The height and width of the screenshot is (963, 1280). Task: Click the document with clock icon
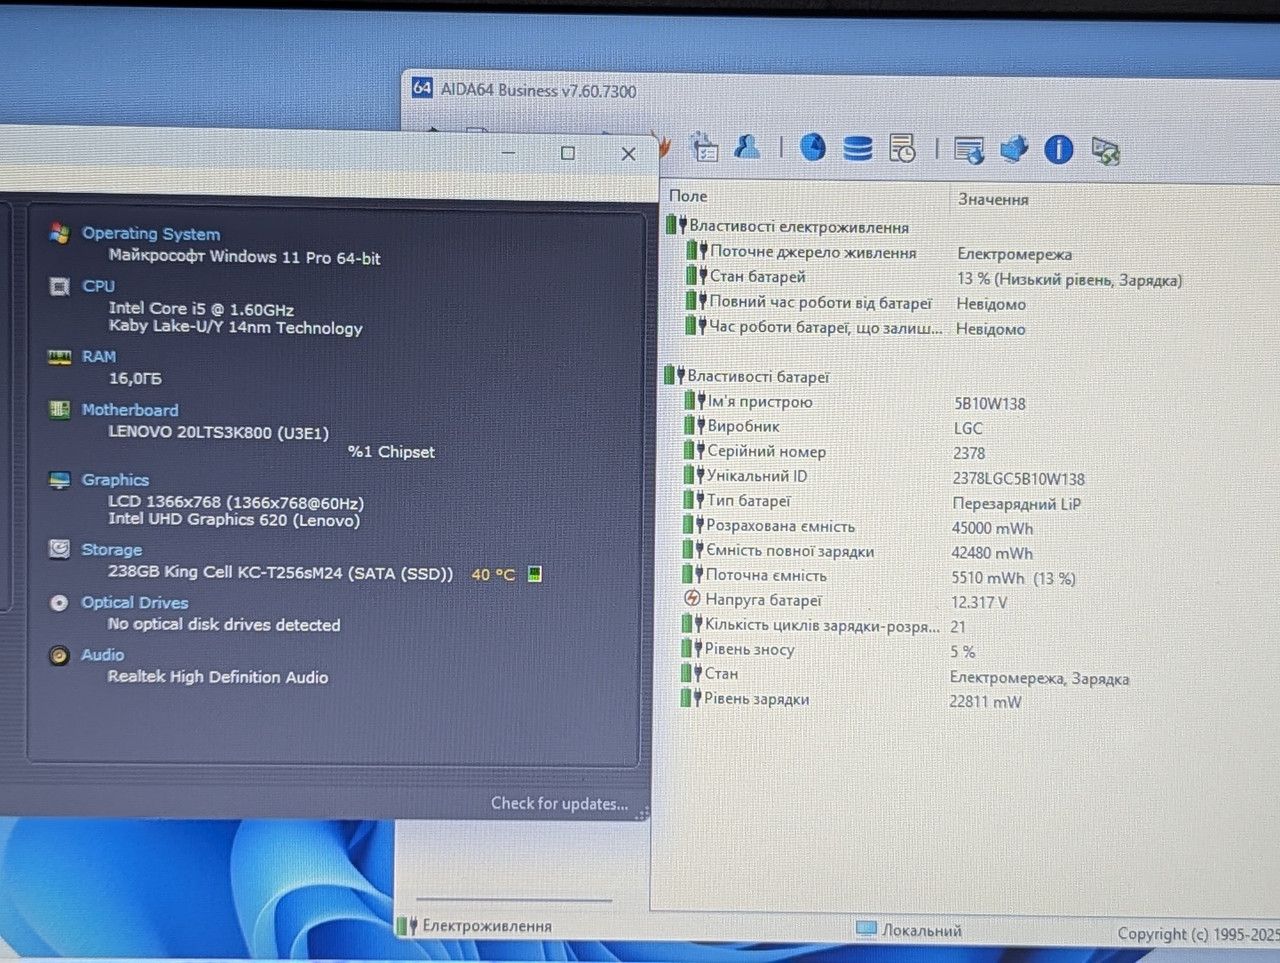[902, 149]
